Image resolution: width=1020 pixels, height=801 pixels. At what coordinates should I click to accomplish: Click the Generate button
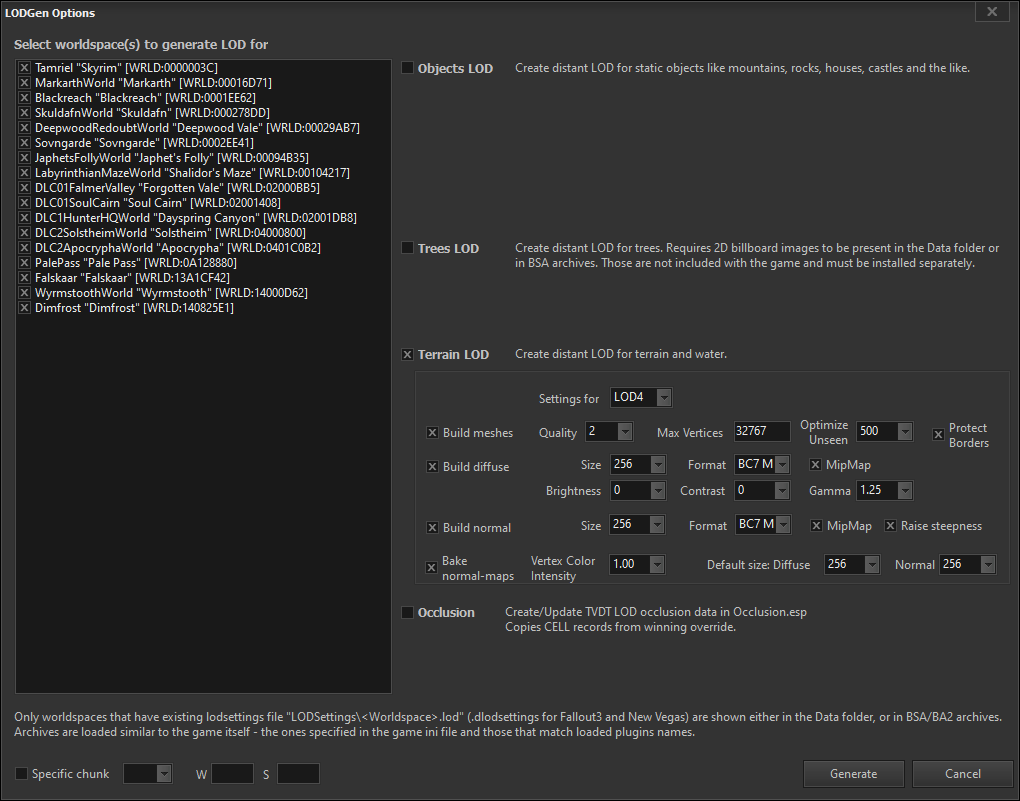pyautogui.click(x=853, y=774)
